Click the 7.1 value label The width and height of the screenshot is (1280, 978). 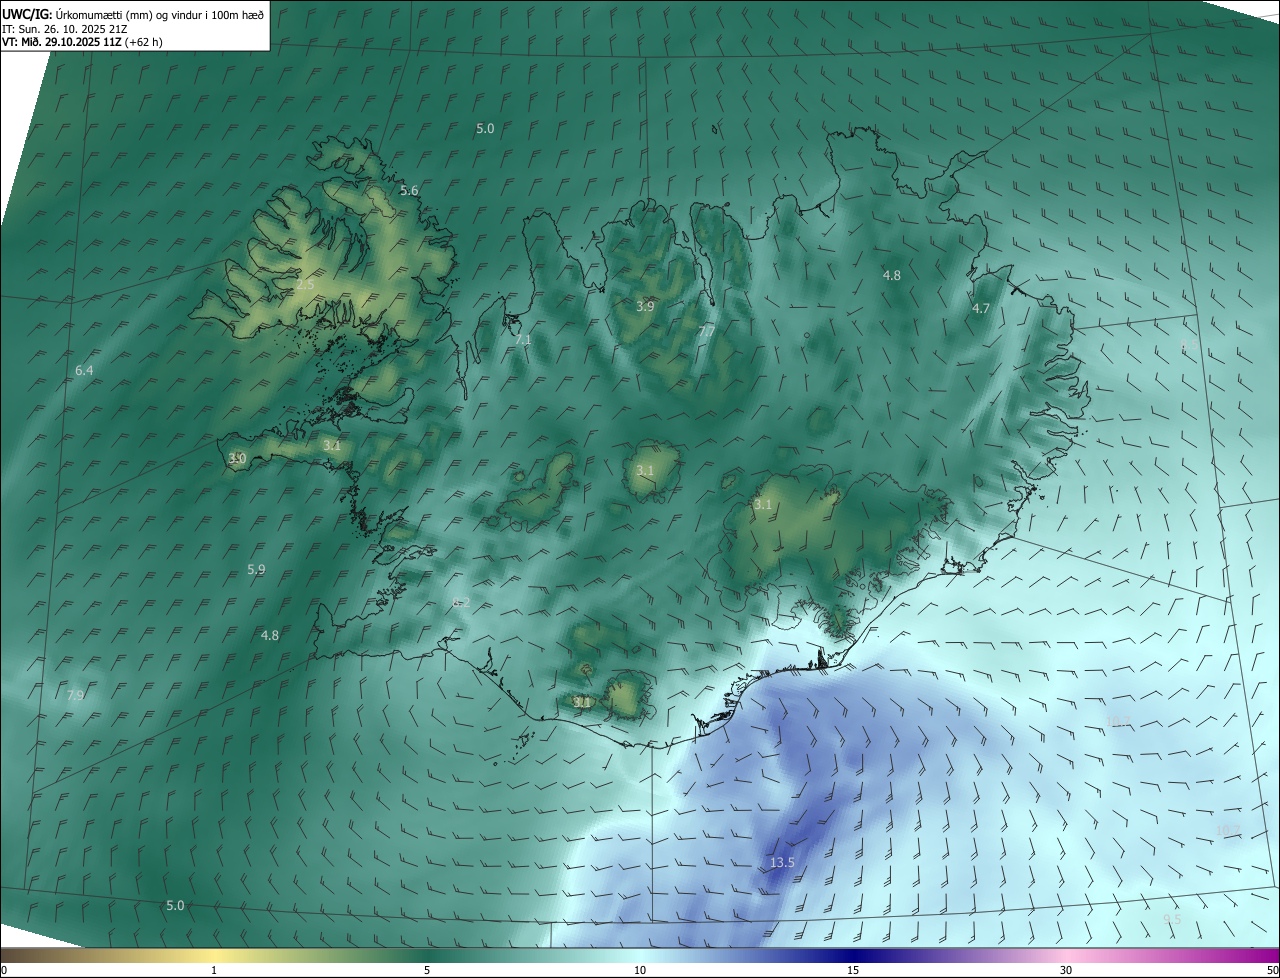[522, 339]
